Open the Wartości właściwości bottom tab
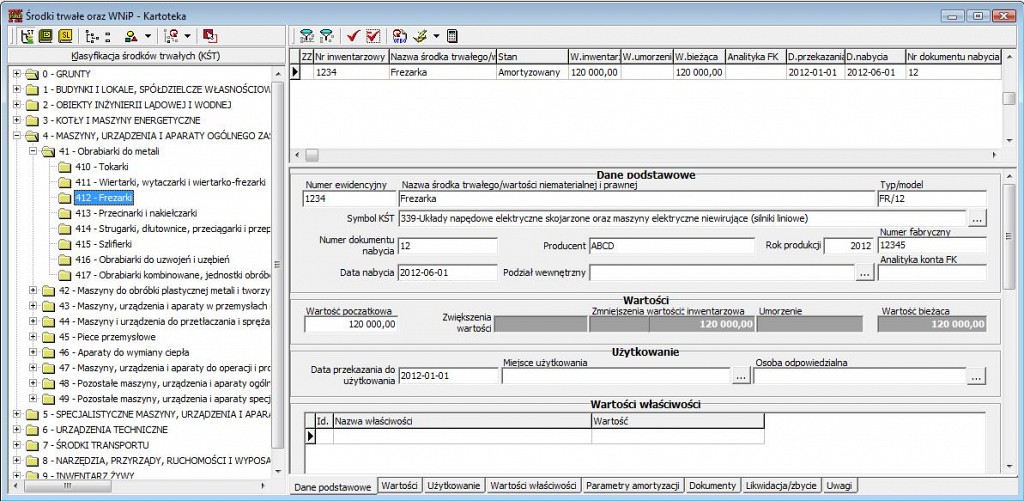Screen dimensions: 1024x501 533,485
